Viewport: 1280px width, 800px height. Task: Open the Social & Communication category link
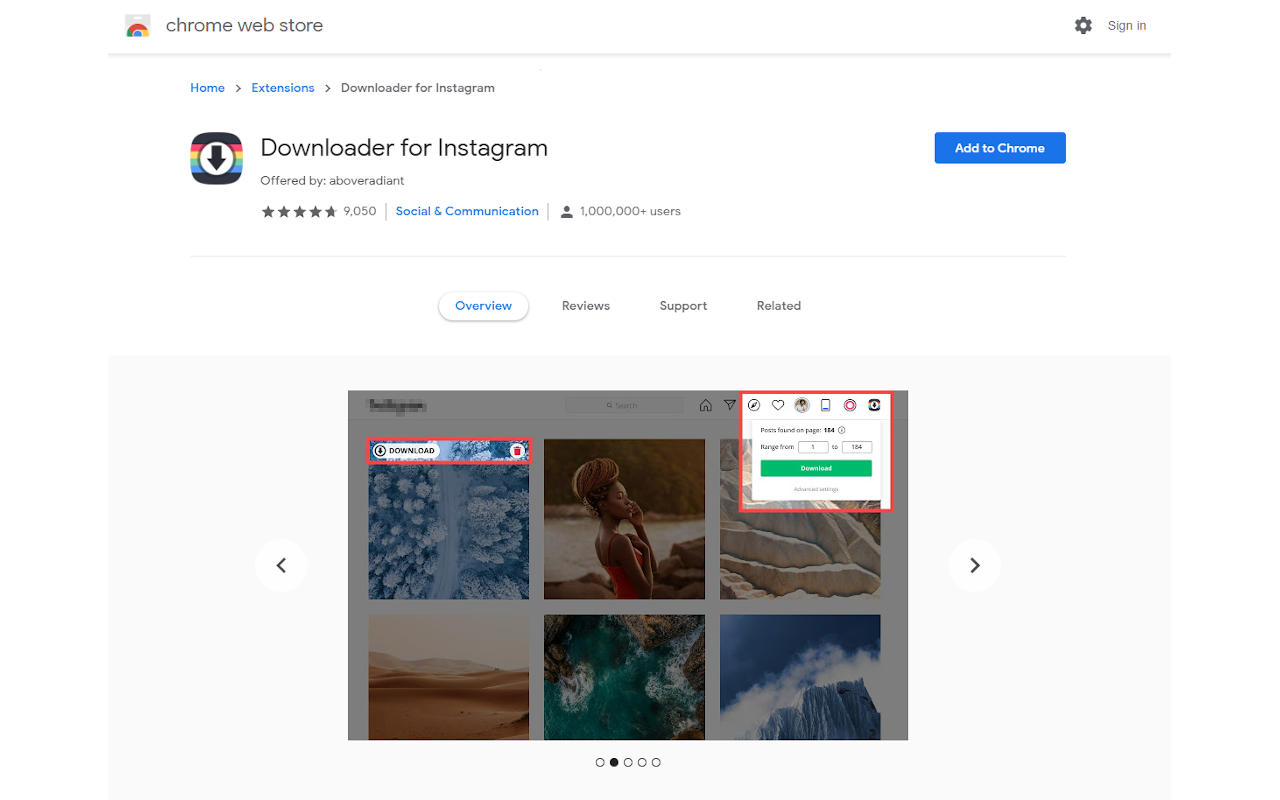(467, 212)
